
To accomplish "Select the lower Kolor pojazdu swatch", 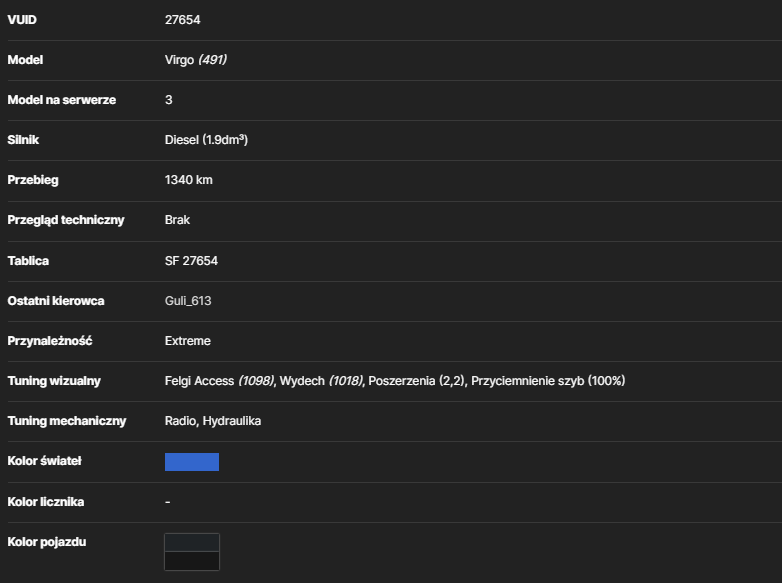I will click(192, 561).
